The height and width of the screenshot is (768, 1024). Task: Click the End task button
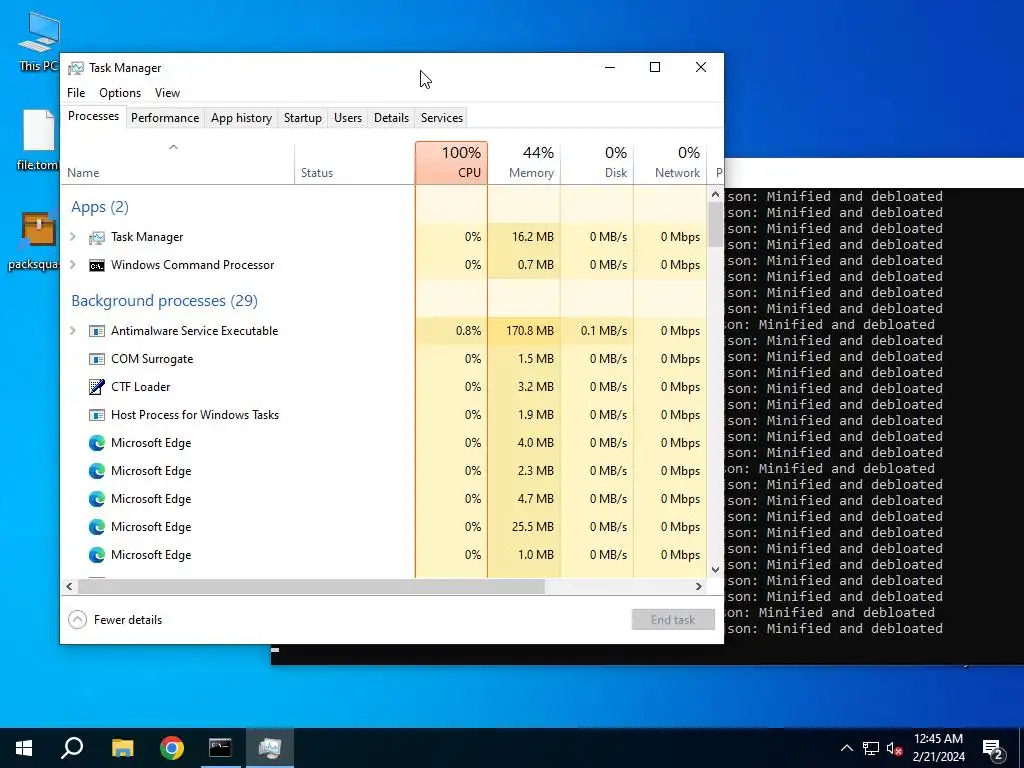[673, 620]
